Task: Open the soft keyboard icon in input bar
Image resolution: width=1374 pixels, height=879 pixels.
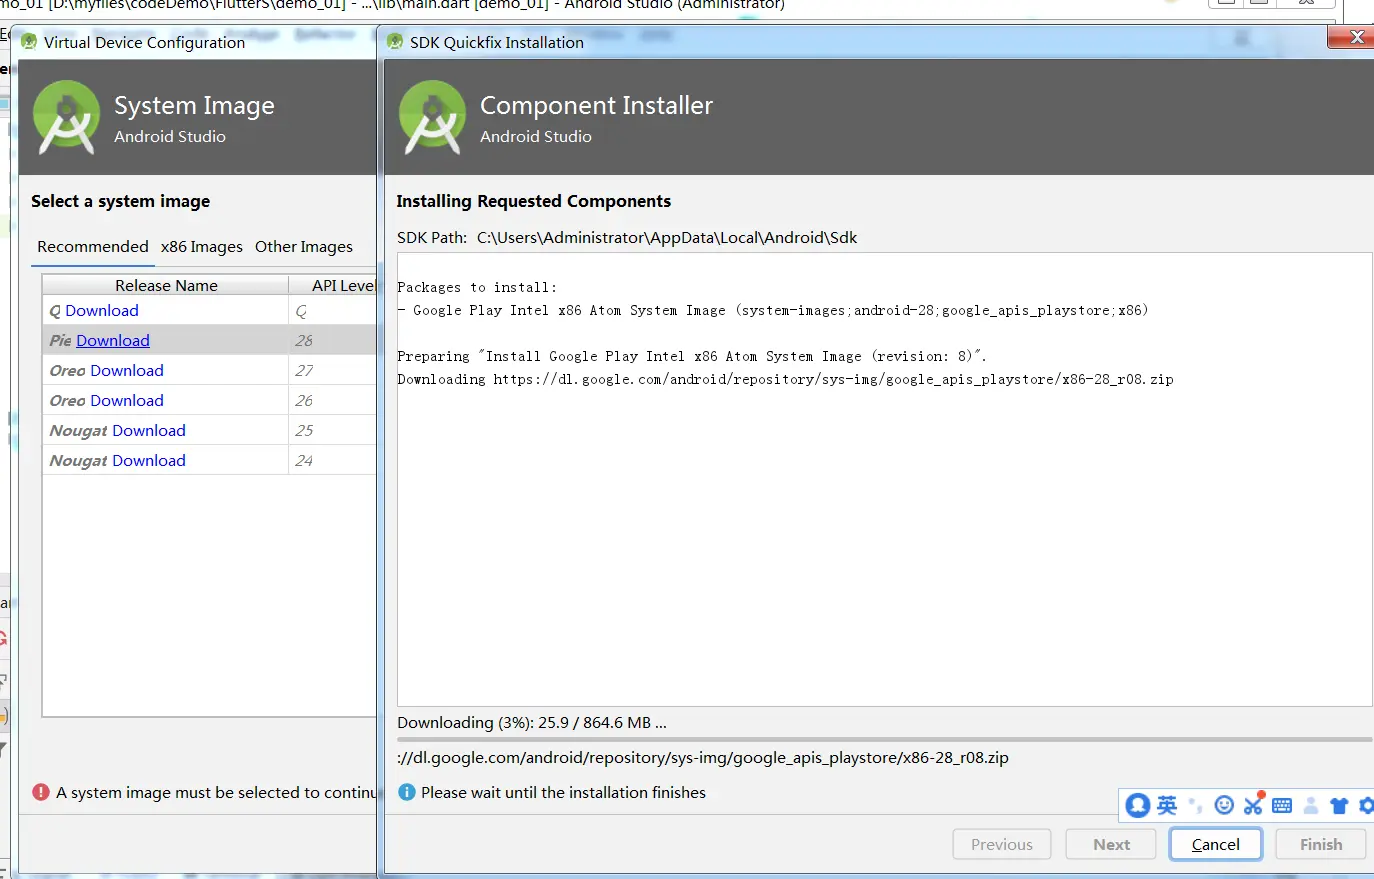Action: click(x=1282, y=805)
